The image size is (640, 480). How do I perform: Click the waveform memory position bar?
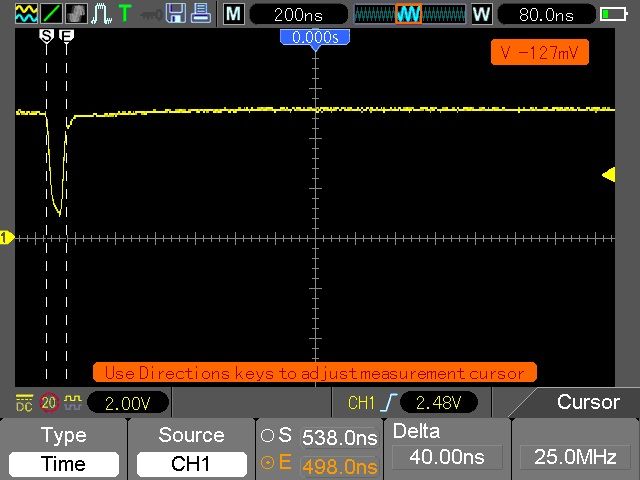click(x=410, y=15)
